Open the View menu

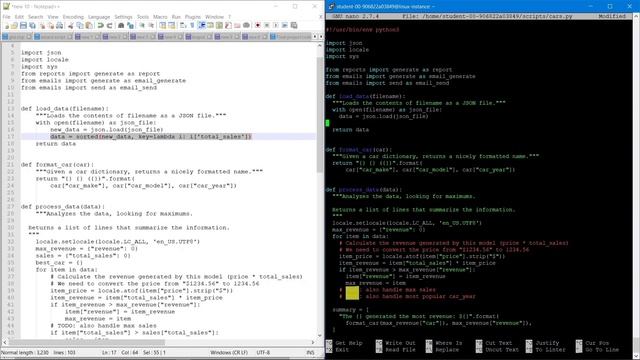[x=53, y=17]
